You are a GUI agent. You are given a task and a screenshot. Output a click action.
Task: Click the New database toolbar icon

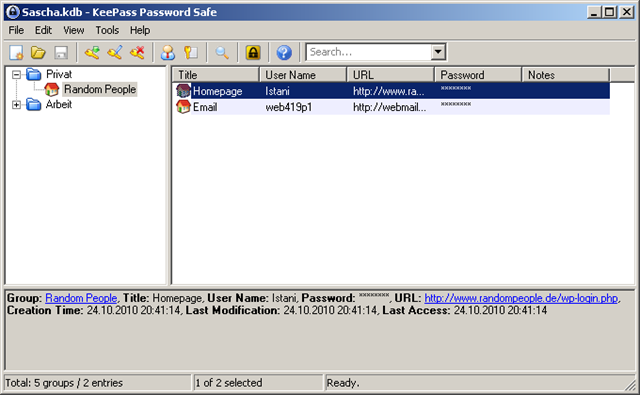(16, 53)
